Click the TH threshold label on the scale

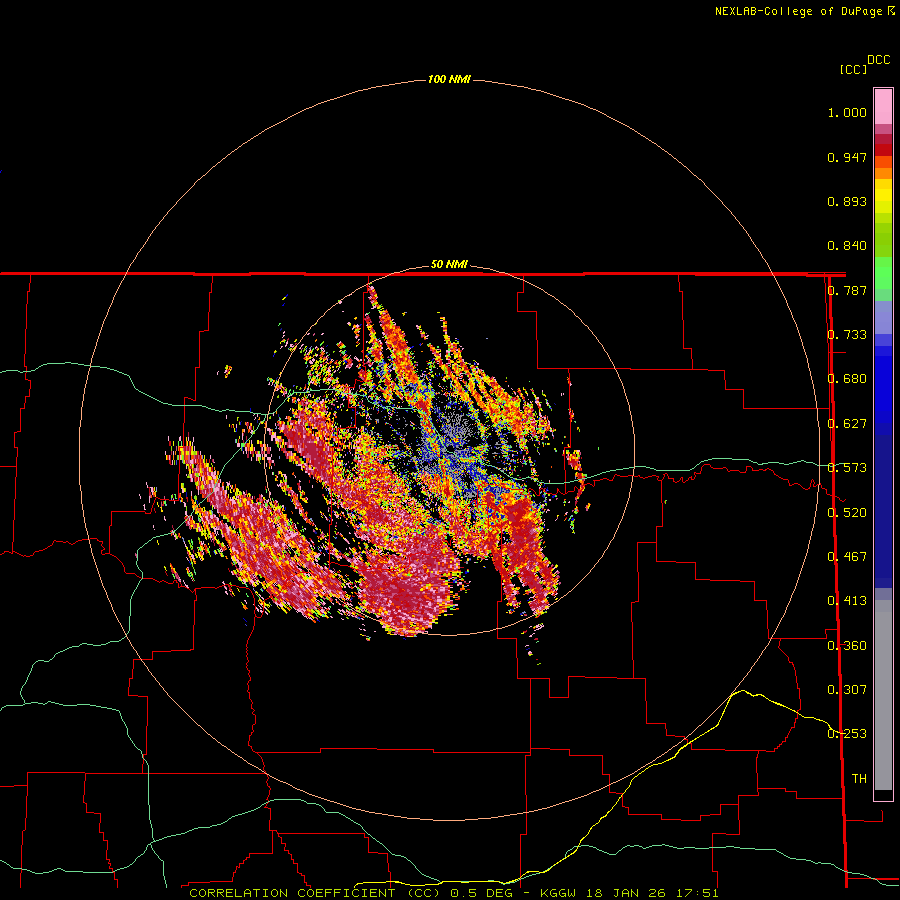(859, 779)
